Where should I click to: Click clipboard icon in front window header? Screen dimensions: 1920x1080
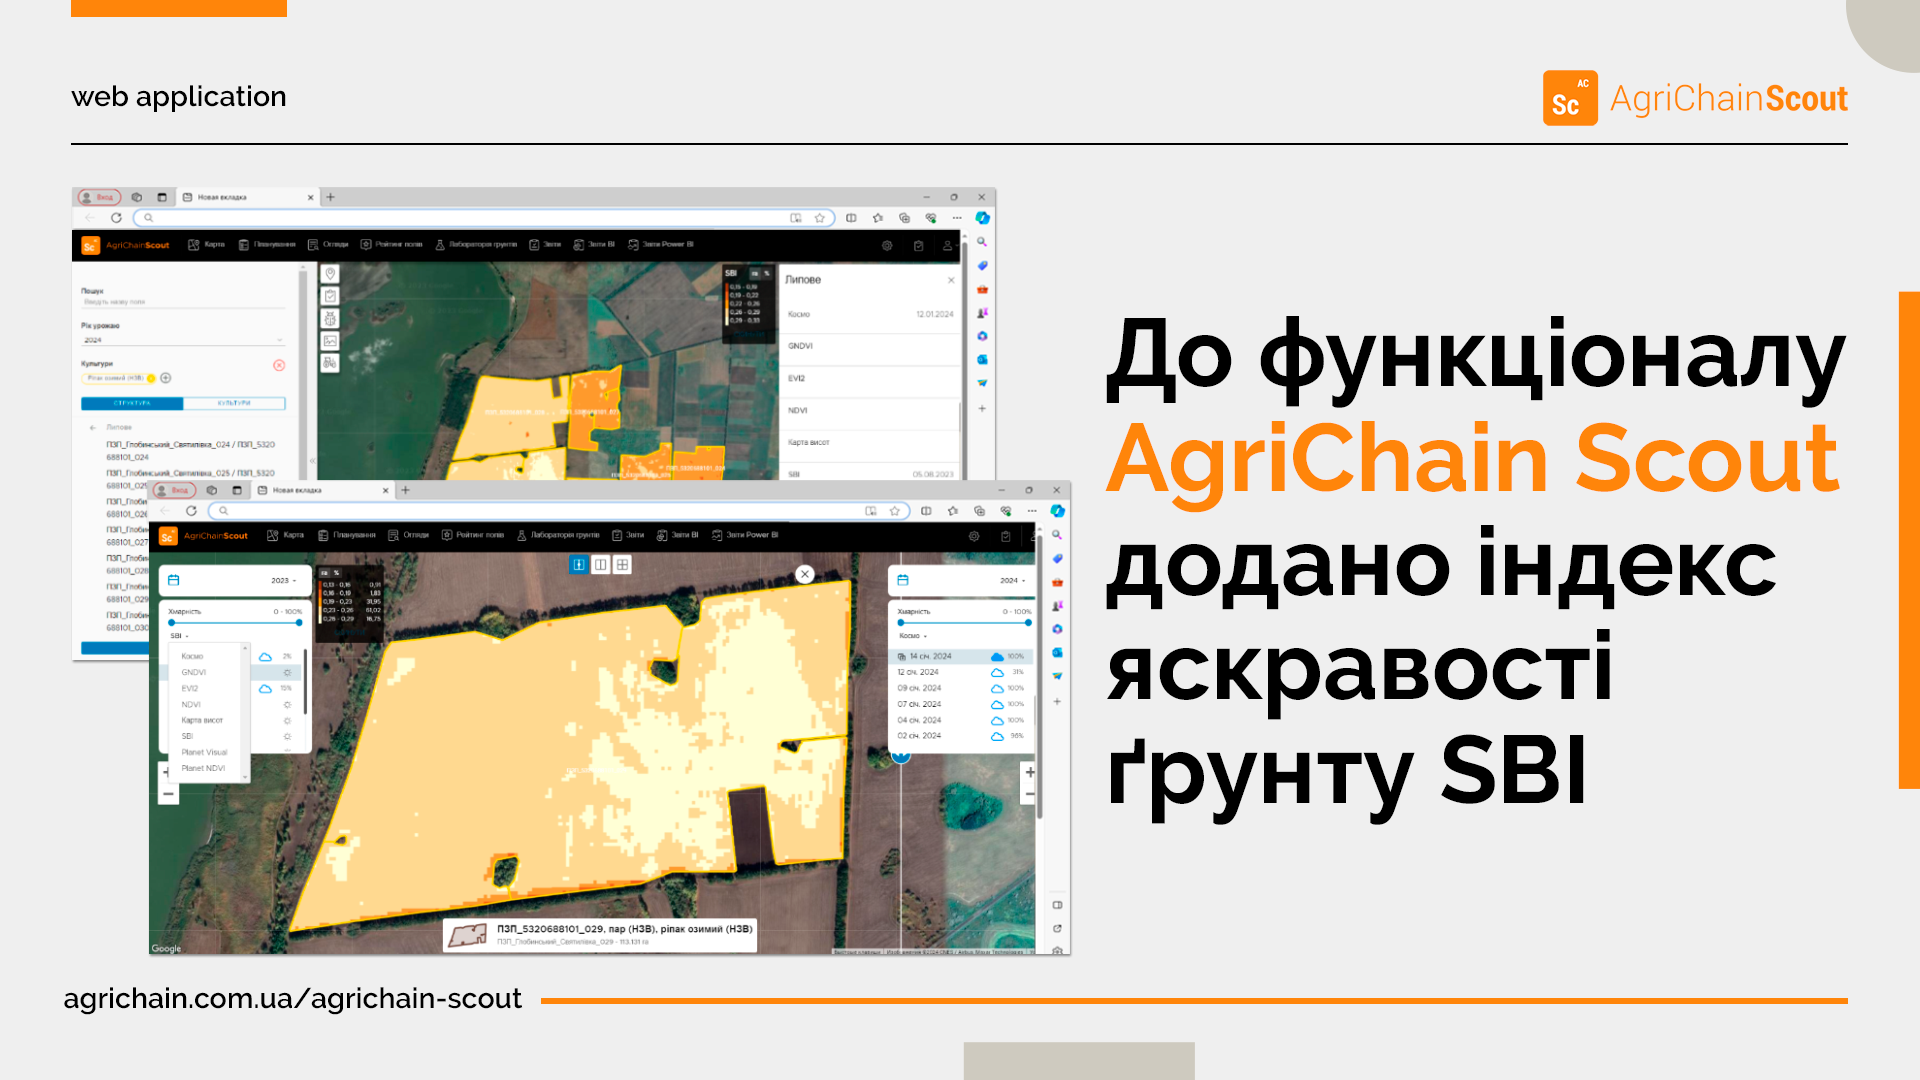pyautogui.click(x=1006, y=537)
